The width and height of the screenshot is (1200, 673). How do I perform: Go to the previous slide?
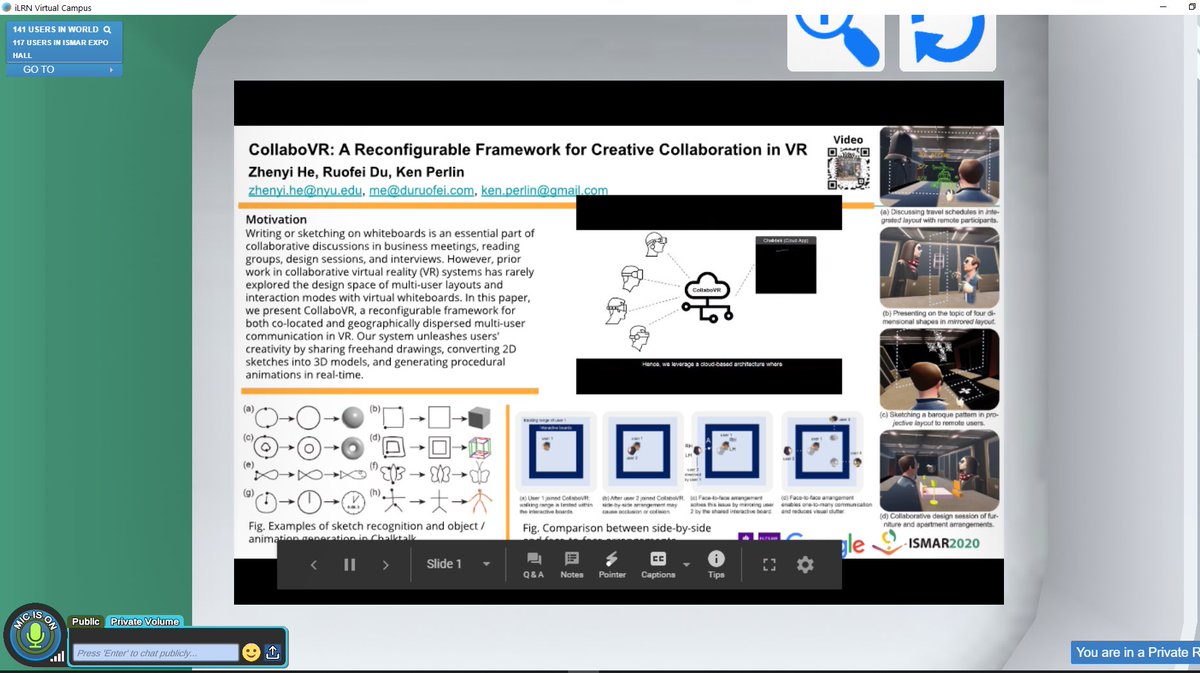point(313,565)
